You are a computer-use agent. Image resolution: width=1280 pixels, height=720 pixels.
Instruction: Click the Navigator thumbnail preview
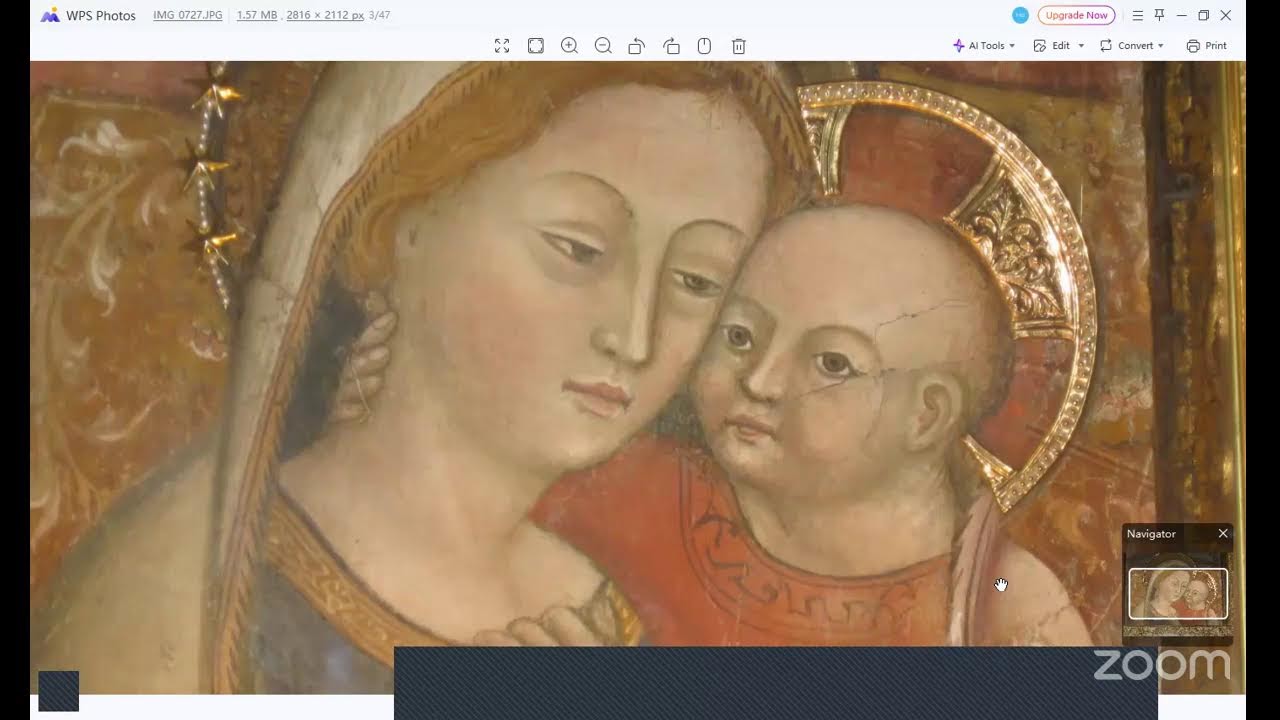(x=1178, y=594)
